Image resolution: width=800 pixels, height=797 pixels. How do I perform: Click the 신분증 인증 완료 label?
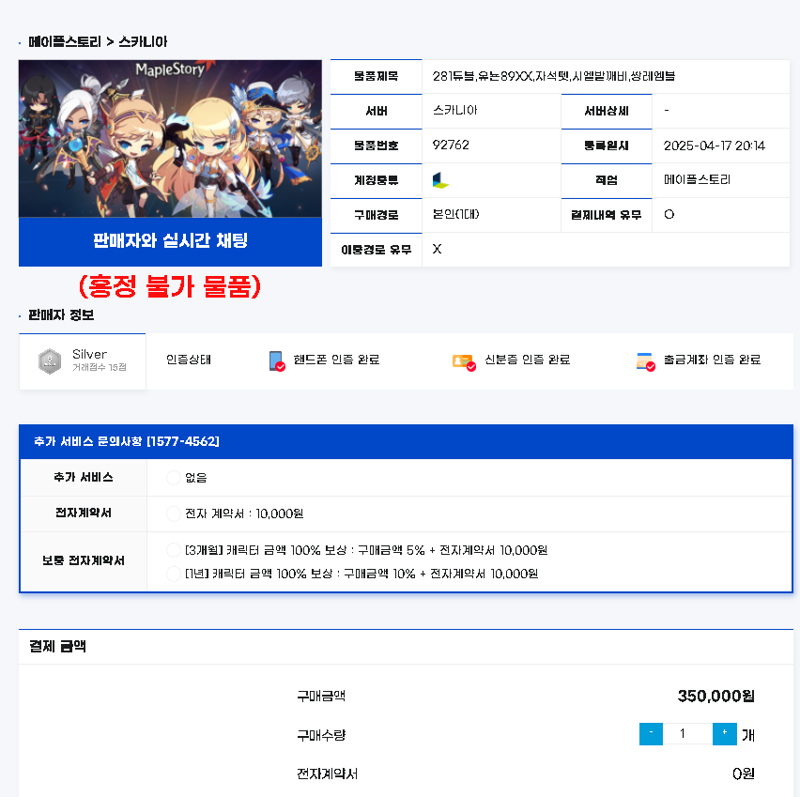click(527, 360)
